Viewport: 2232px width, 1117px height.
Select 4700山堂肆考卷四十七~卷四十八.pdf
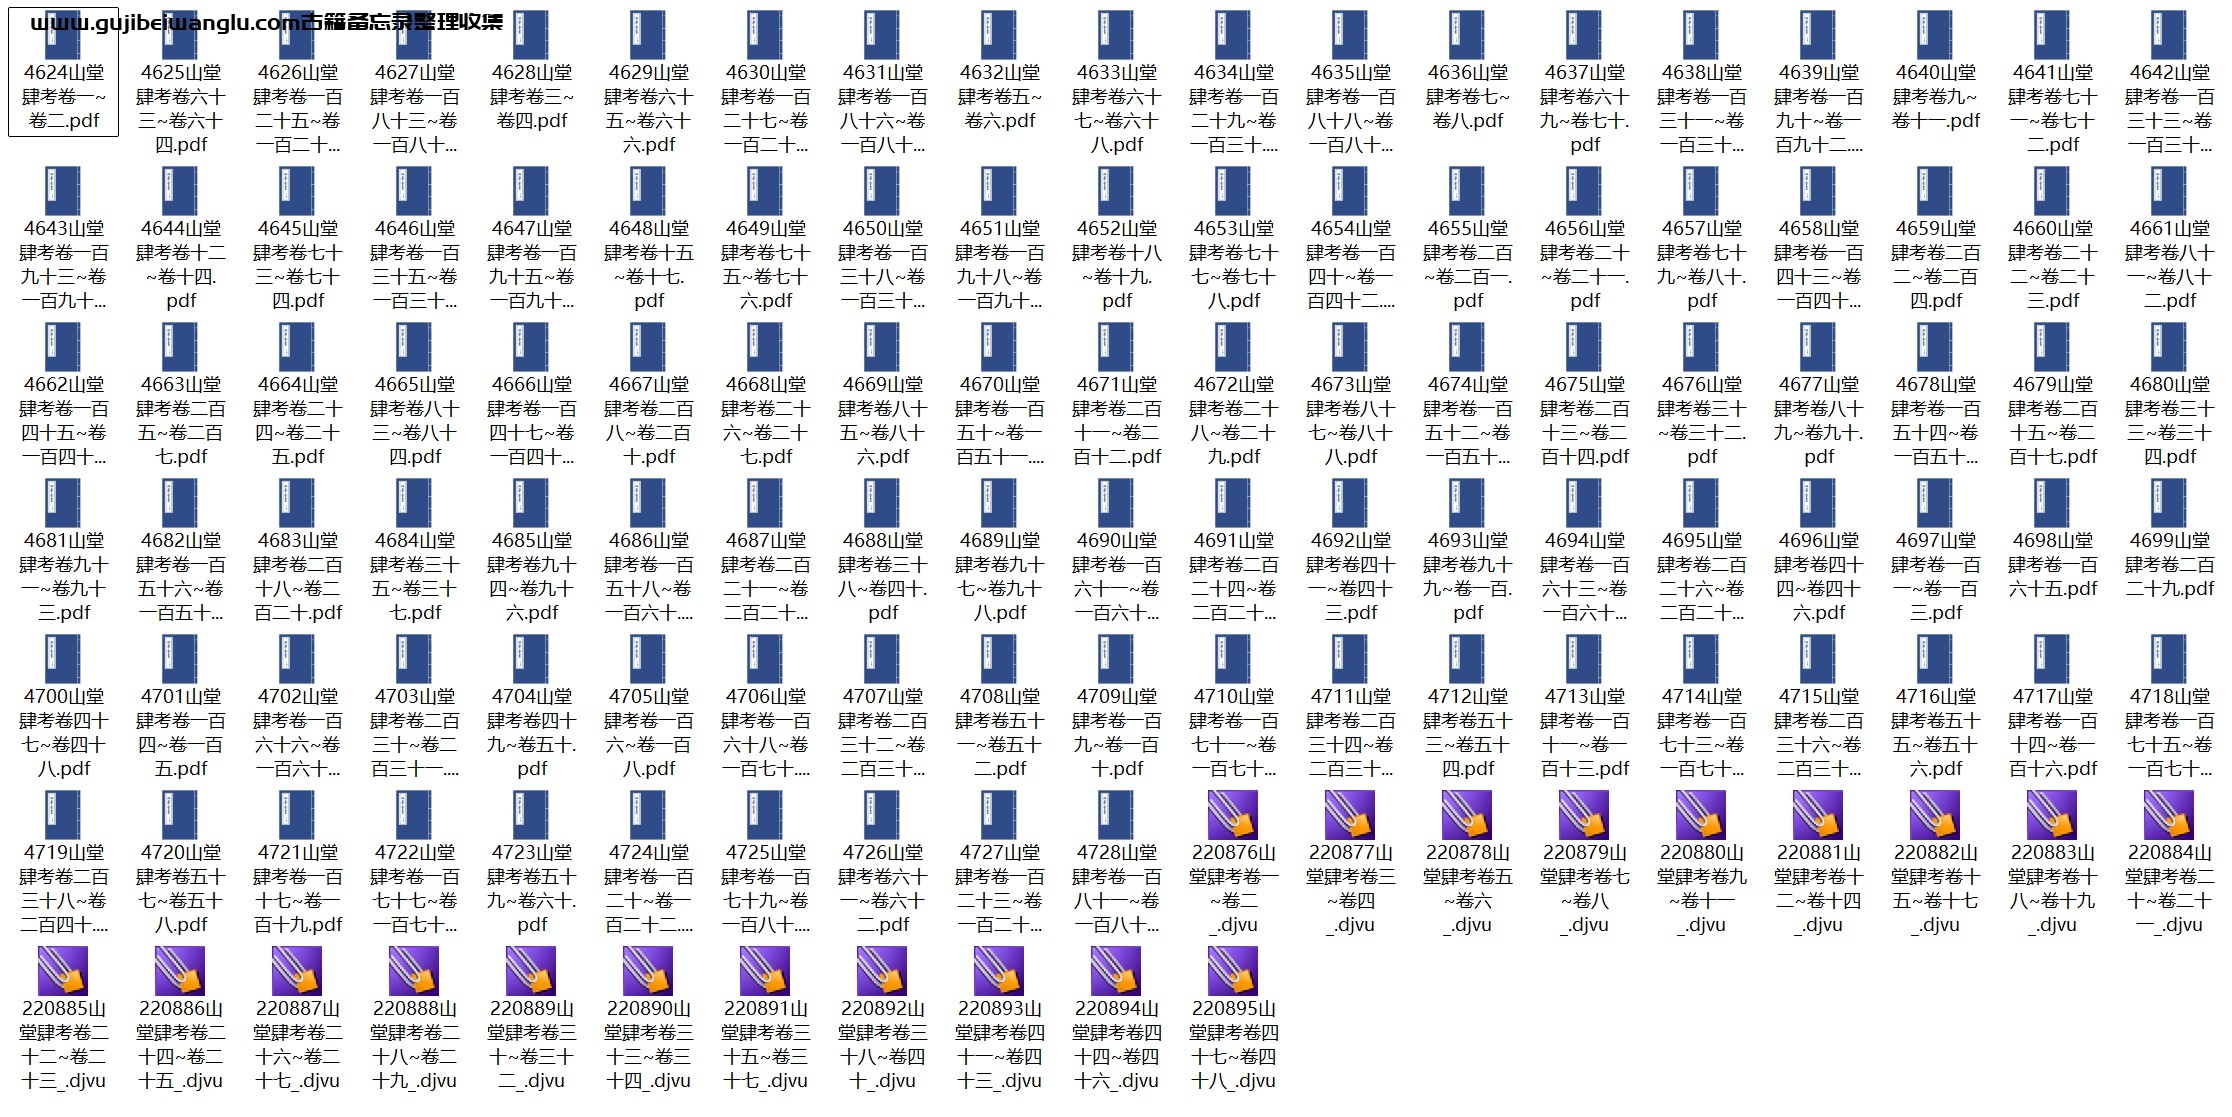(x=63, y=660)
